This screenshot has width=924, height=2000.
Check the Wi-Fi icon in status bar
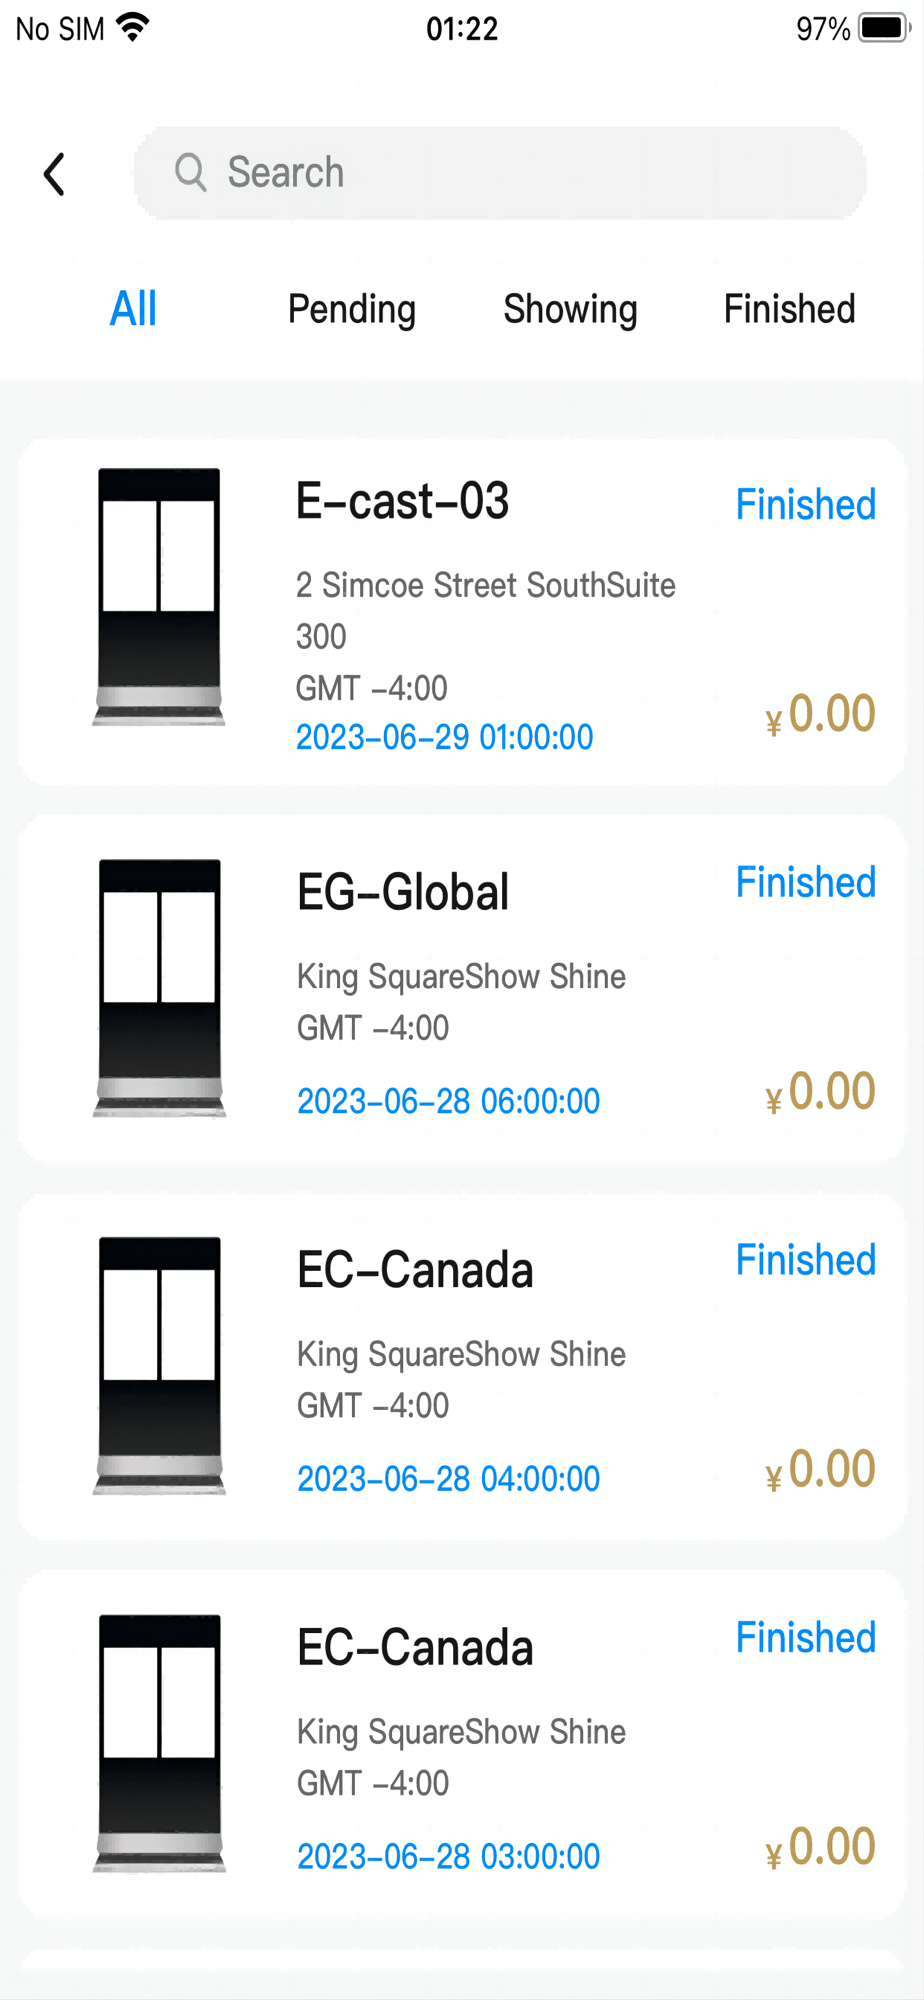[133, 28]
